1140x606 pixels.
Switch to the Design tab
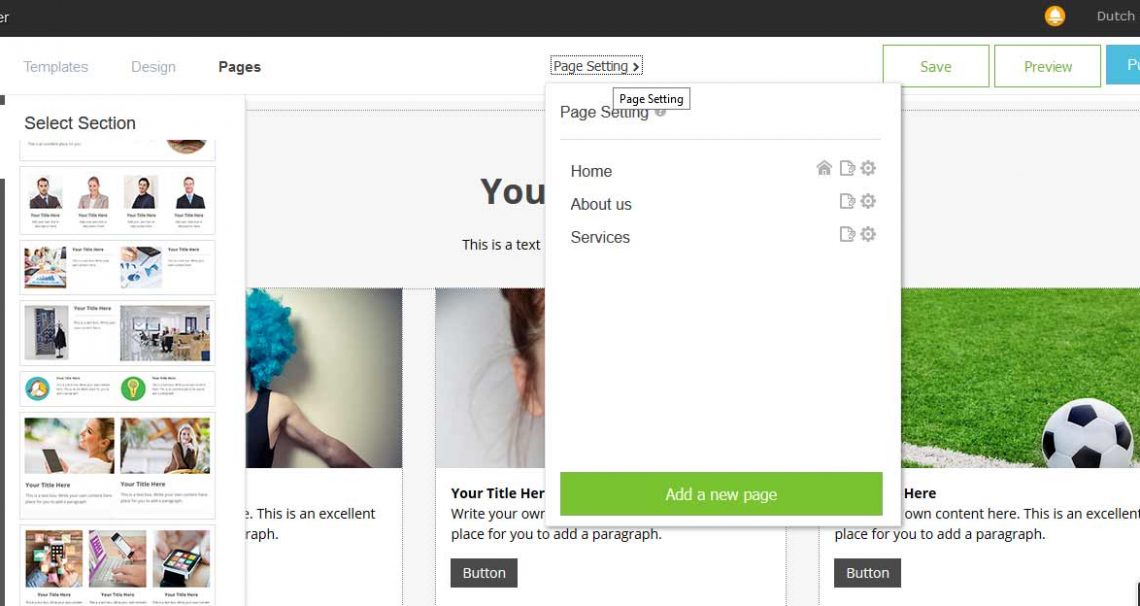click(153, 67)
